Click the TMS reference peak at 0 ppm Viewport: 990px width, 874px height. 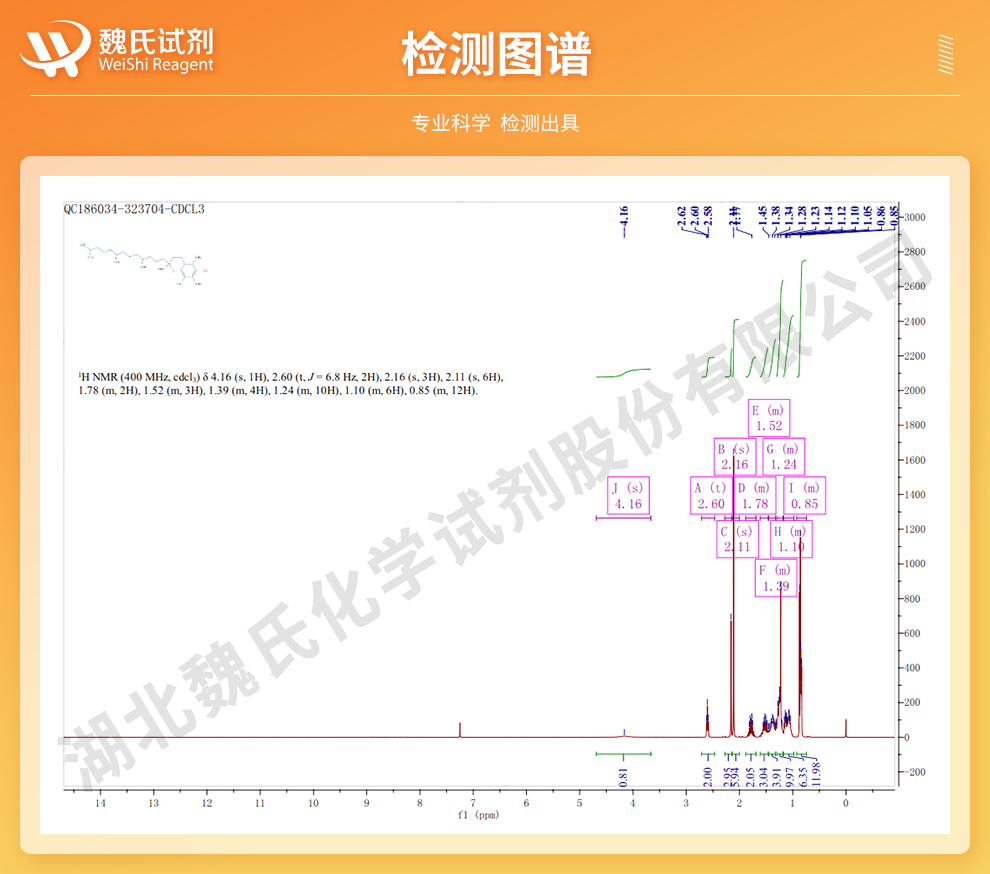(x=845, y=727)
